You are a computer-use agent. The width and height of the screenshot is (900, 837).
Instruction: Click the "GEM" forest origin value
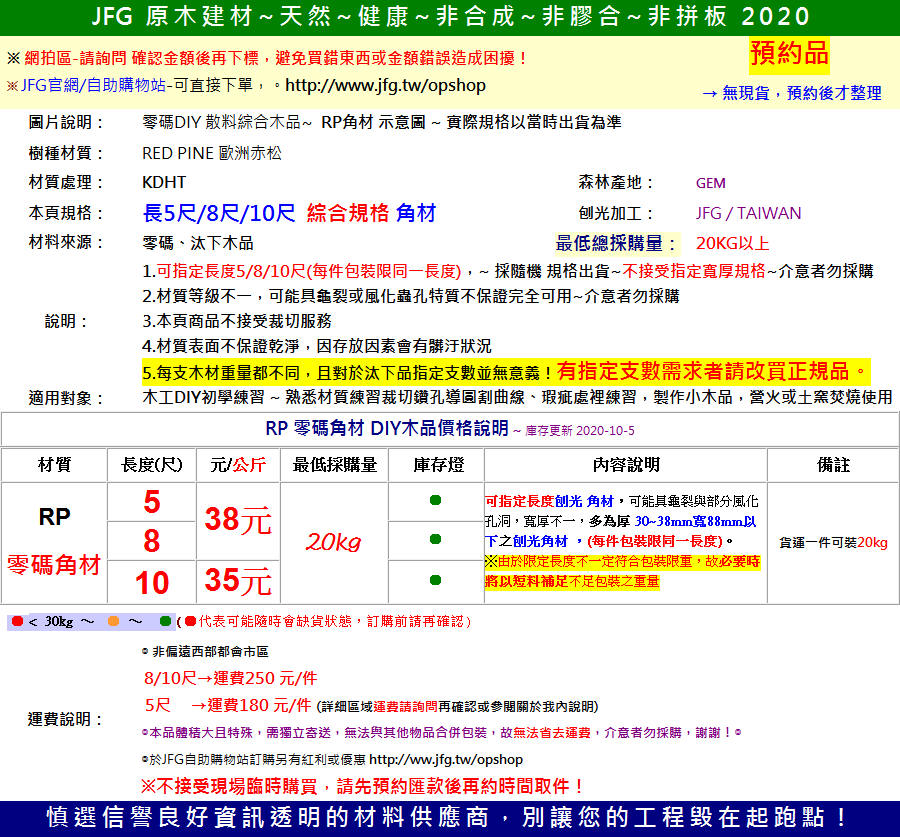click(x=711, y=183)
